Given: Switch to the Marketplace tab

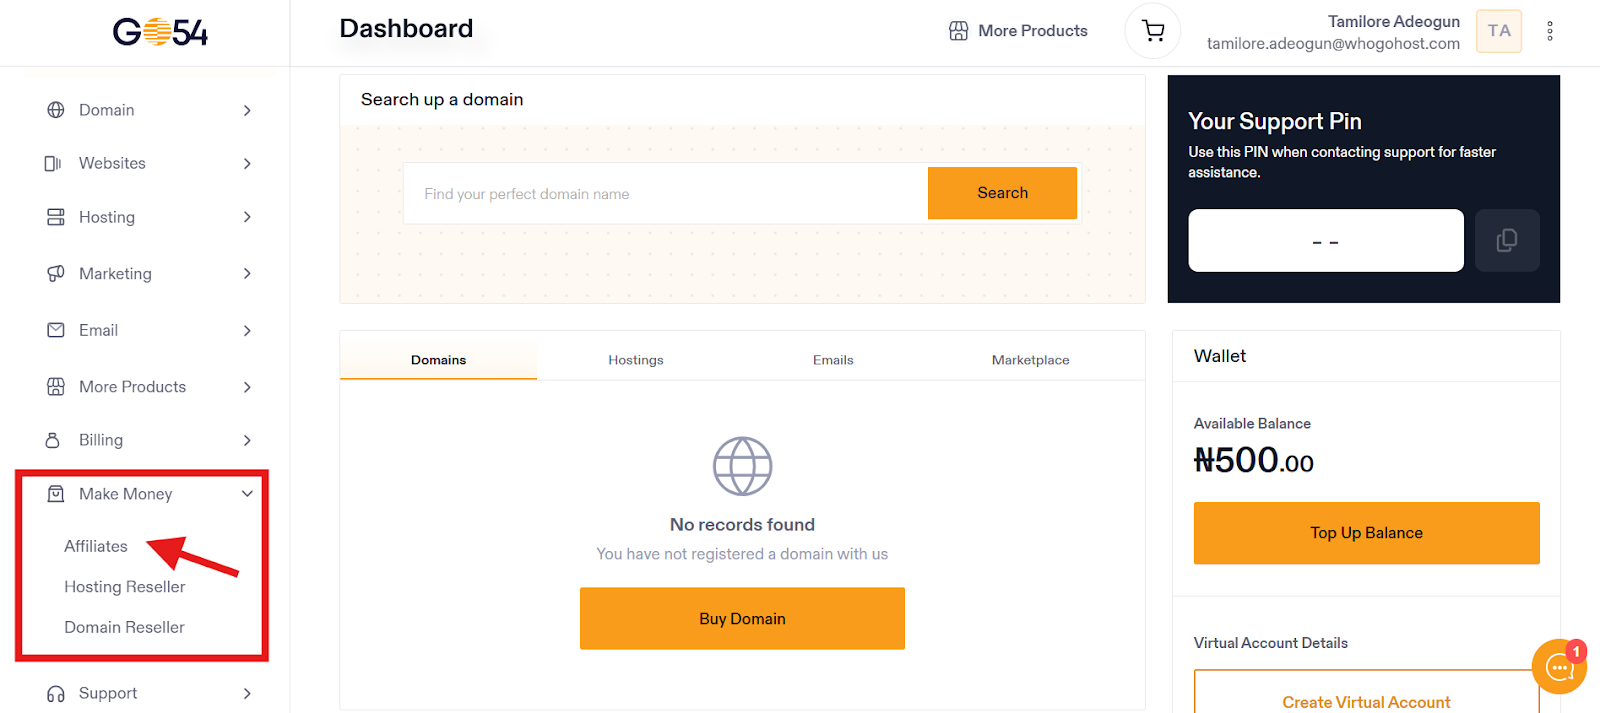Looking at the screenshot, I should 1030,360.
